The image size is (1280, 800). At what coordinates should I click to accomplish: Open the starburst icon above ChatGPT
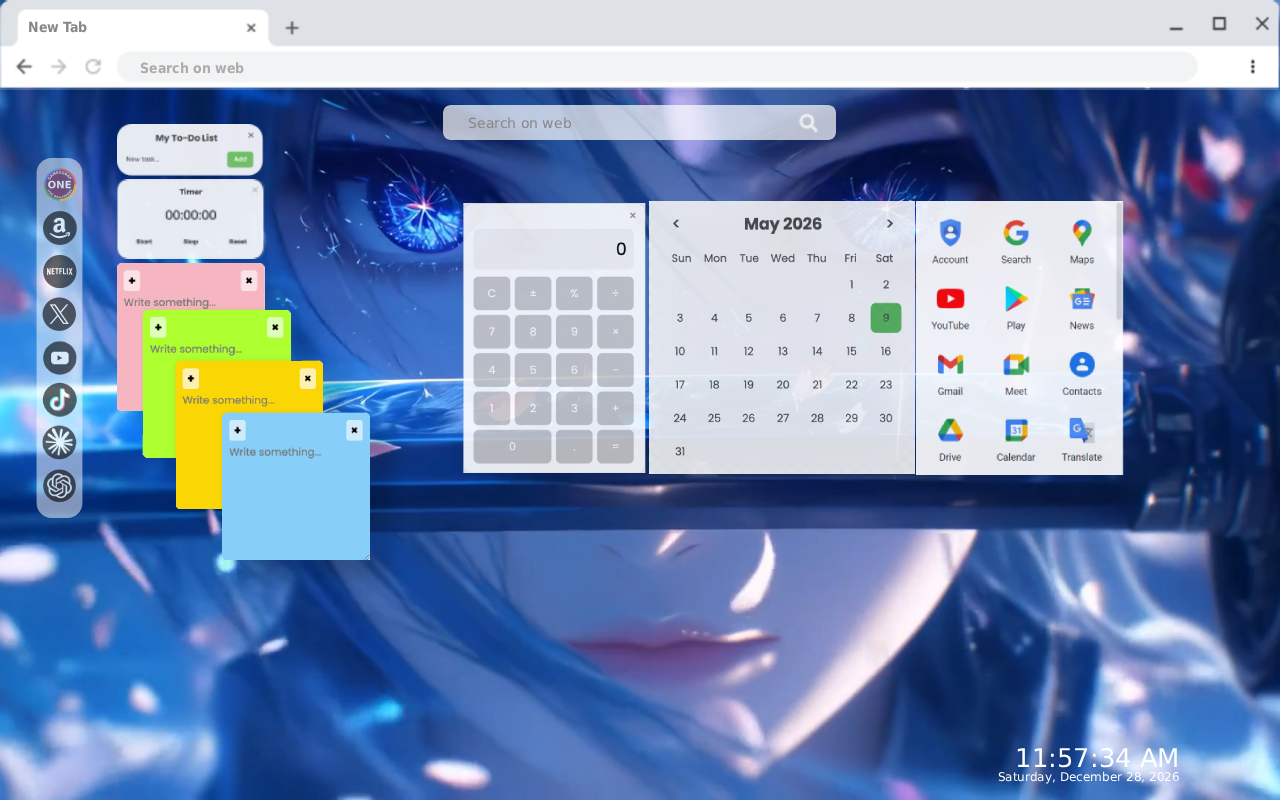click(60, 443)
